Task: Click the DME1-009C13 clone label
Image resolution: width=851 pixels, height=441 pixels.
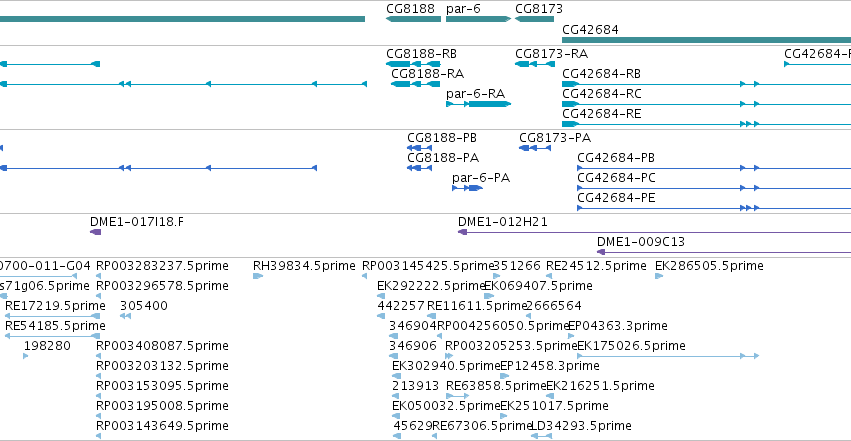Action: (x=640, y=242)
